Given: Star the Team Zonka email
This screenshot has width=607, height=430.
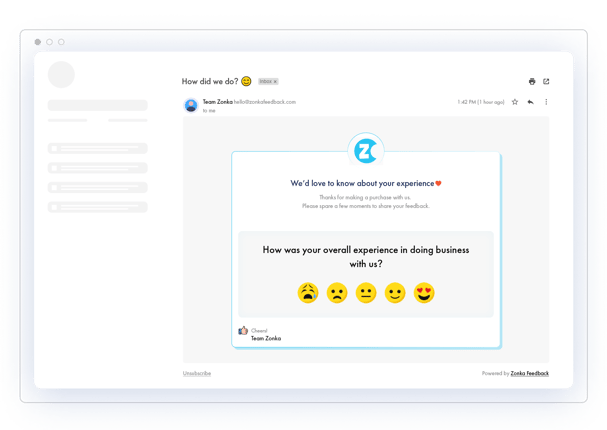Looking at the screenshot, I should click(x=515, y=102).
